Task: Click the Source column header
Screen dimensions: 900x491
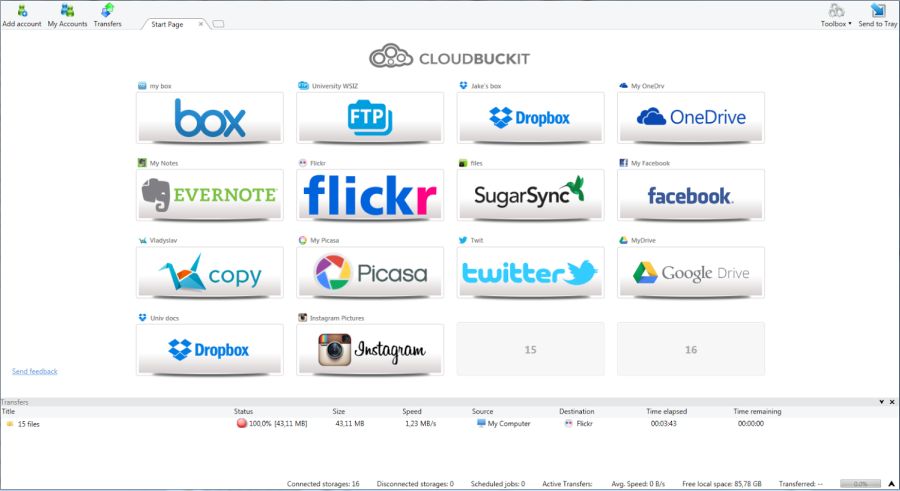Action: point(482,411)
